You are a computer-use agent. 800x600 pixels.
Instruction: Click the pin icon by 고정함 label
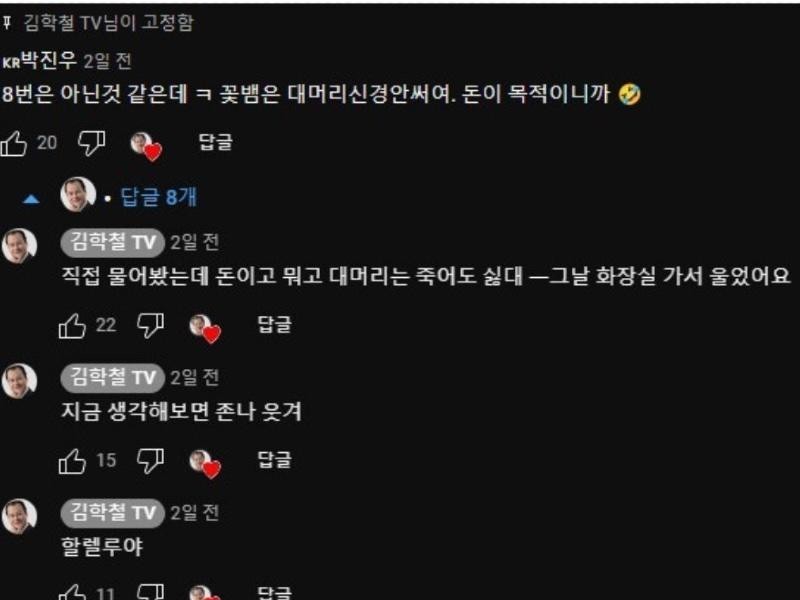tap(7, 22)
